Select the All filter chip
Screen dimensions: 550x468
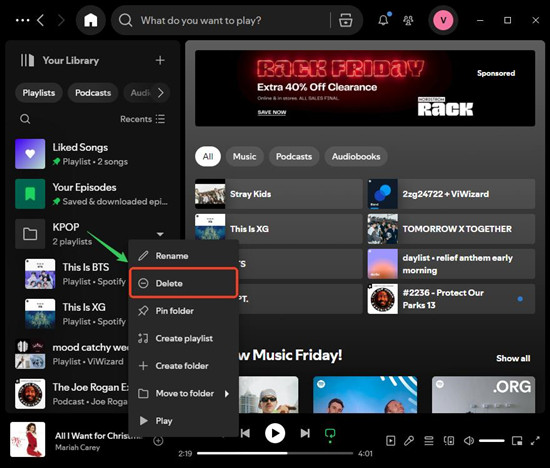208,156
